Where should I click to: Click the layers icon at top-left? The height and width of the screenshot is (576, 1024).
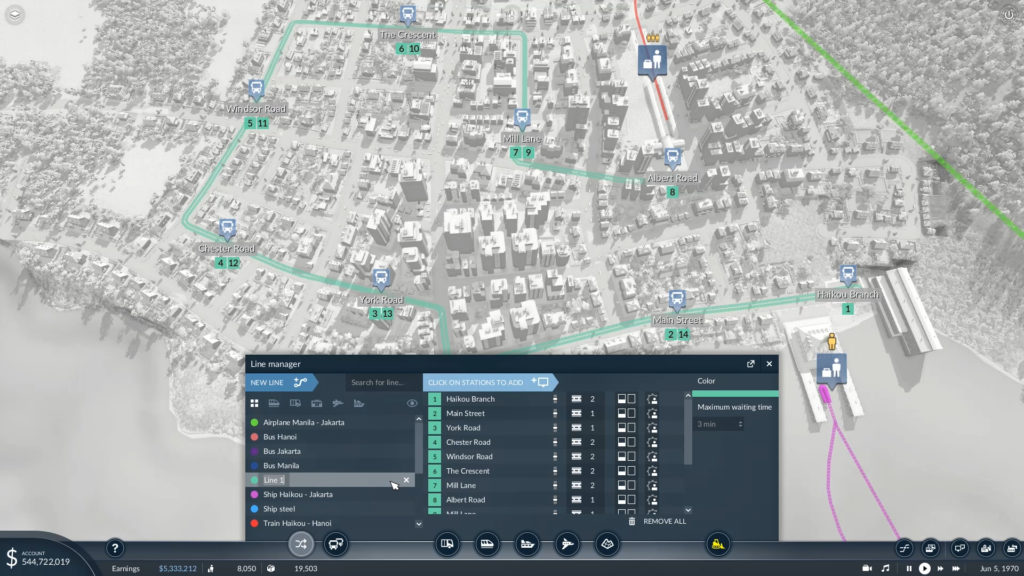(x=15, y=14)
